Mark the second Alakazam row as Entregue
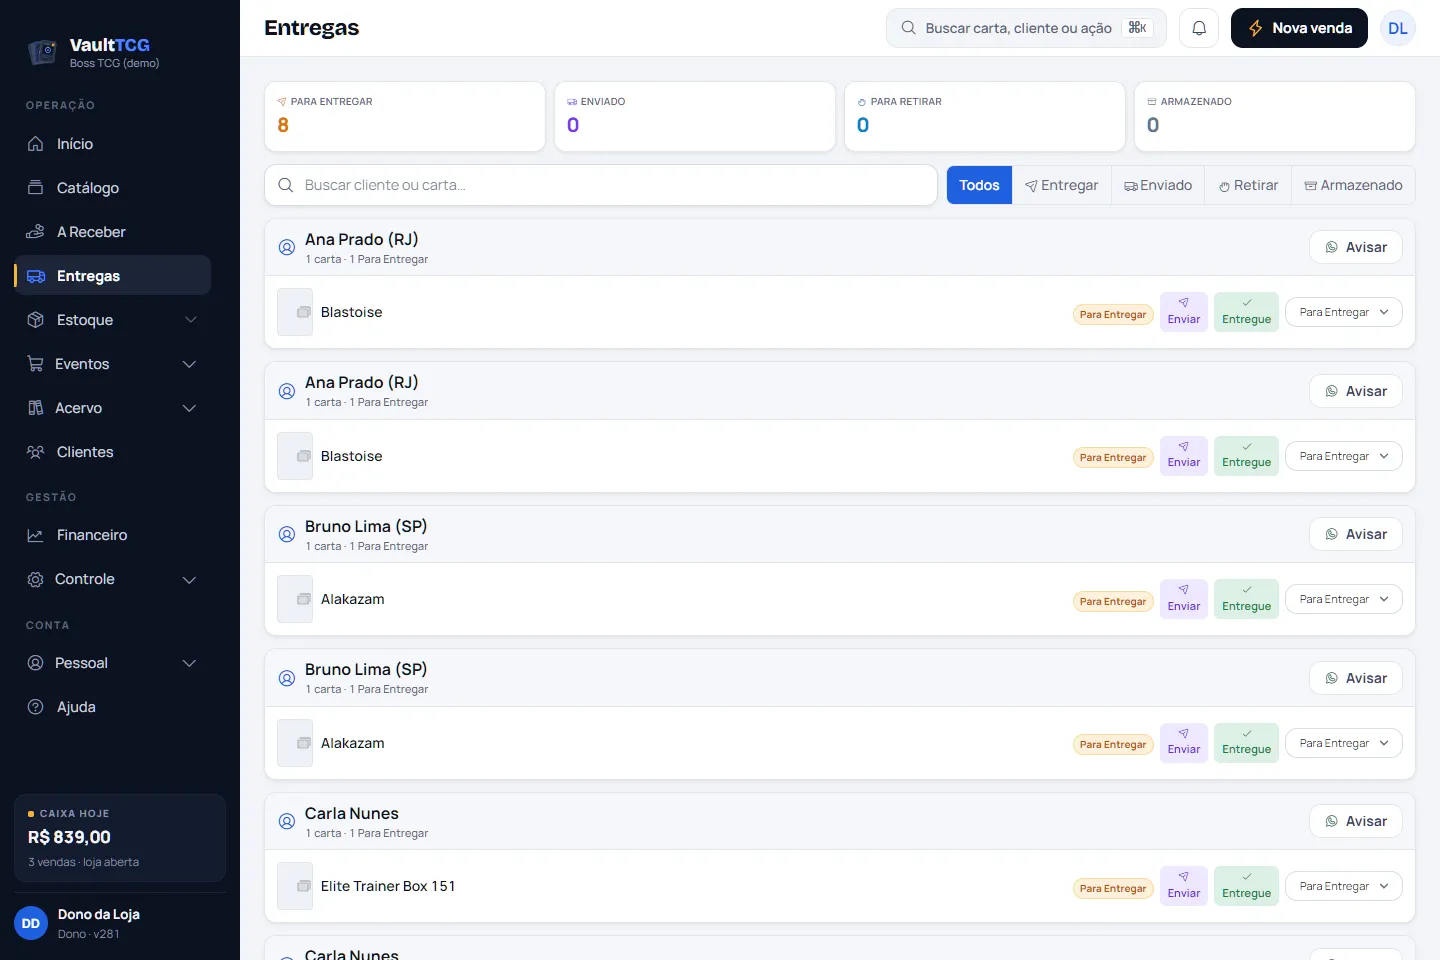Image resolution: width=1440 pixels, height=960 pixels. pos(1246,743)
